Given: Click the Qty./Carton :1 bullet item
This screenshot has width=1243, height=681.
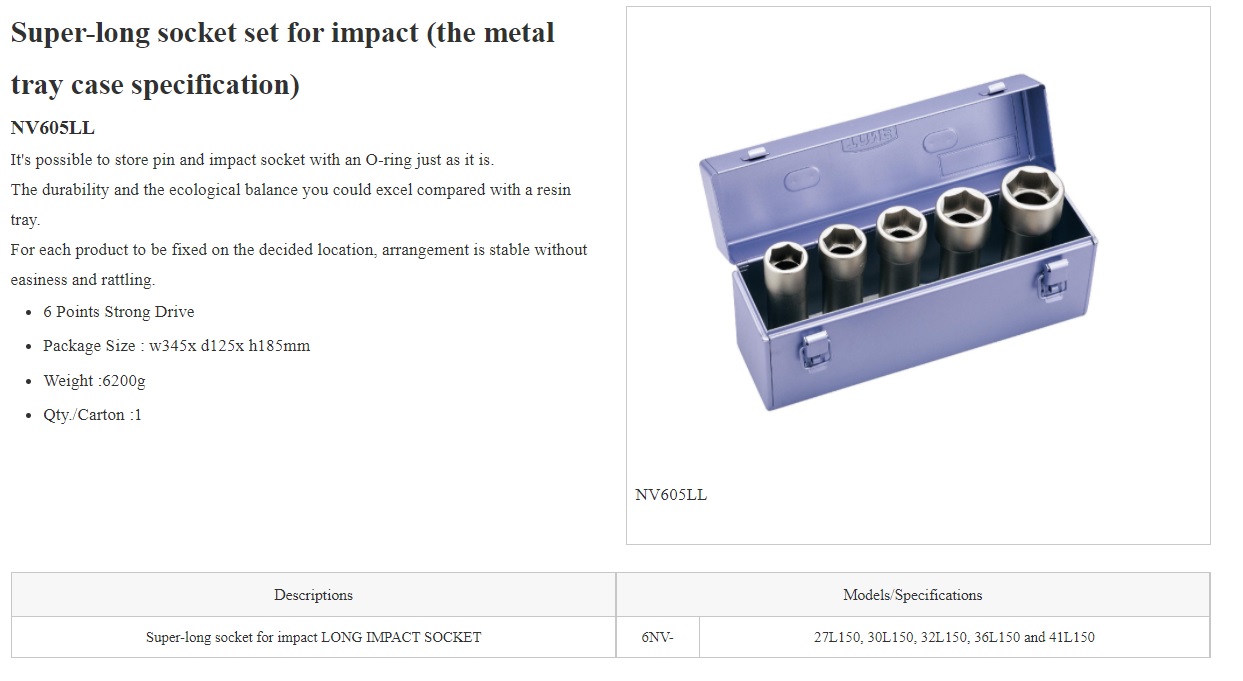Looking at the screenshot, I should point(92,415).
